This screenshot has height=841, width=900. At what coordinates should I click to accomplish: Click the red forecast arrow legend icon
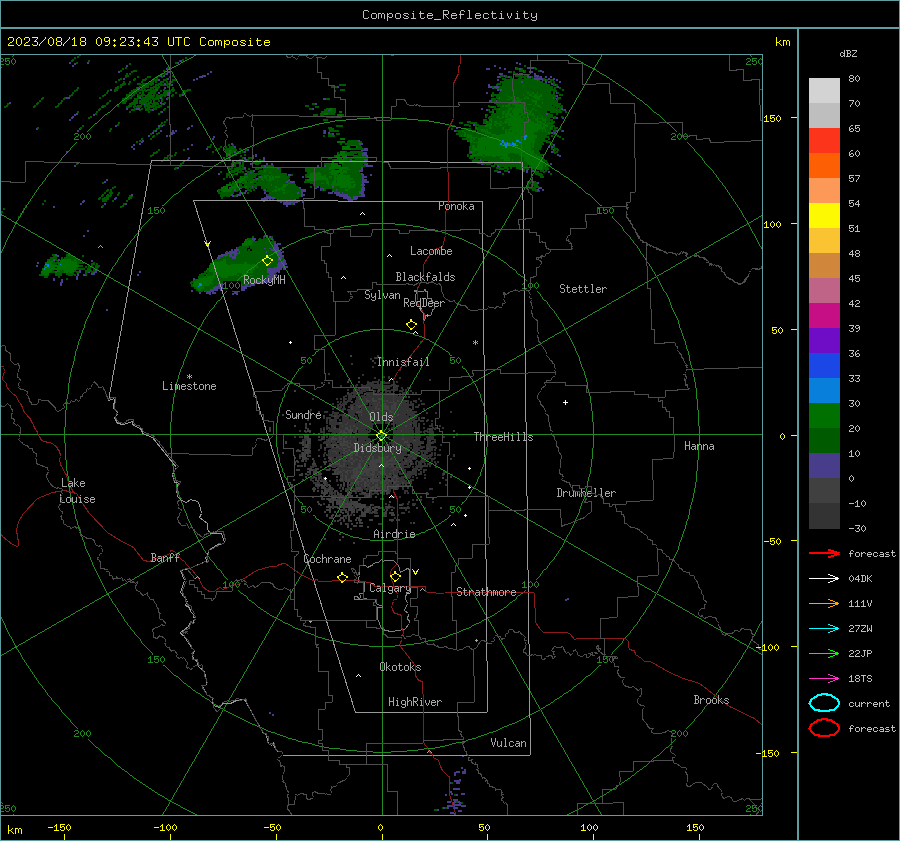click(x=824, y=553)
